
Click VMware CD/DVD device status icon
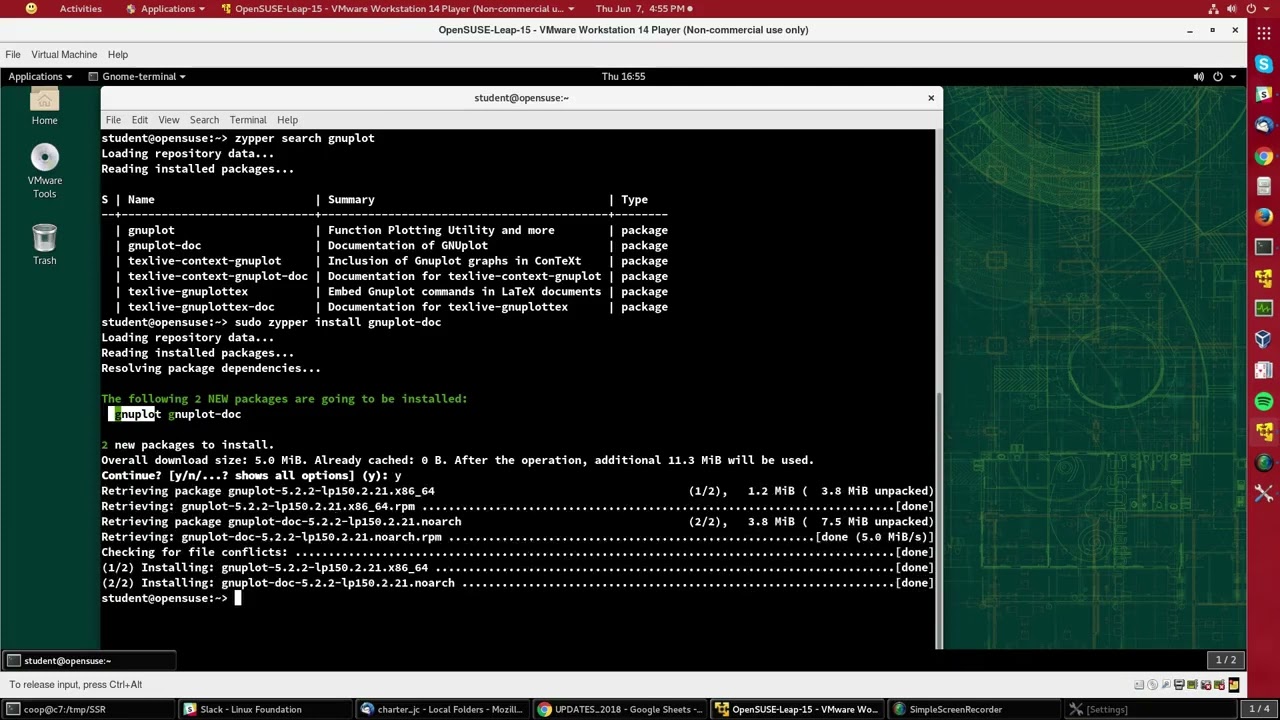click(1152, 685)
